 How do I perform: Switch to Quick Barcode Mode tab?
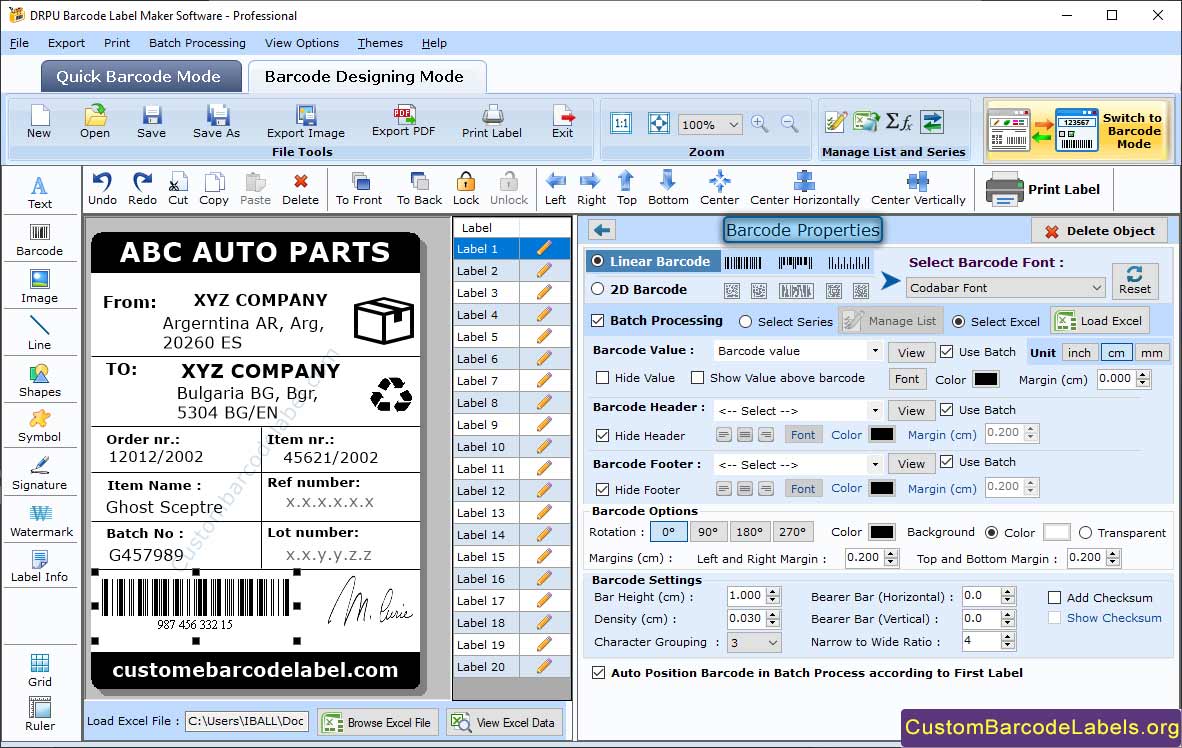pyautogui.click(x=140, y=76)
